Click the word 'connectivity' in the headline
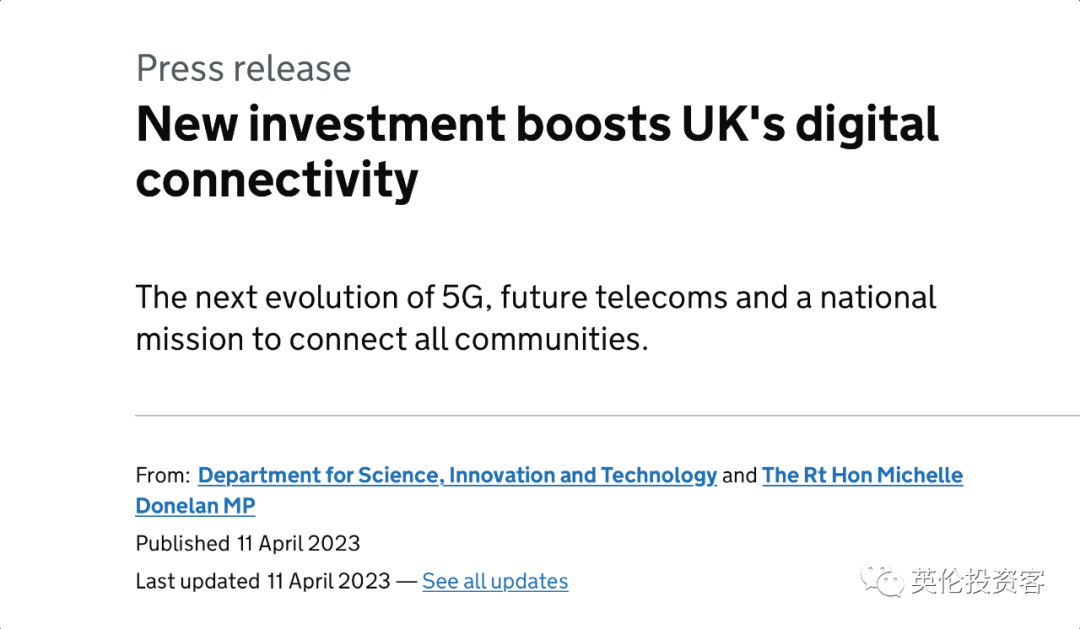Viewport: 1080px width, 629px height. click(277, 181)
